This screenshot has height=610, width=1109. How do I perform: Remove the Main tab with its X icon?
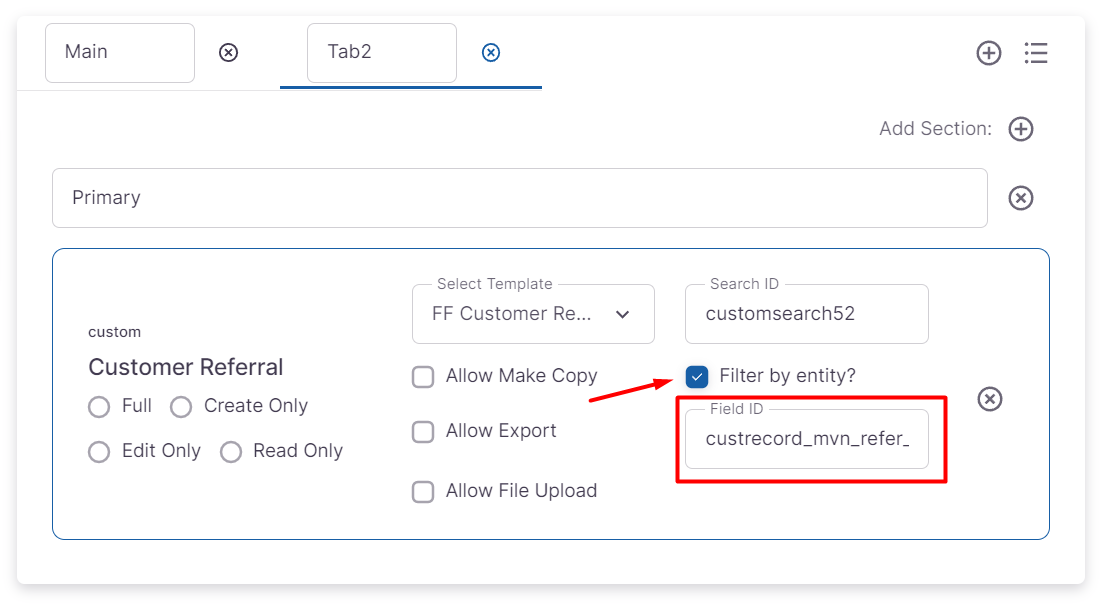pos(229,52)
